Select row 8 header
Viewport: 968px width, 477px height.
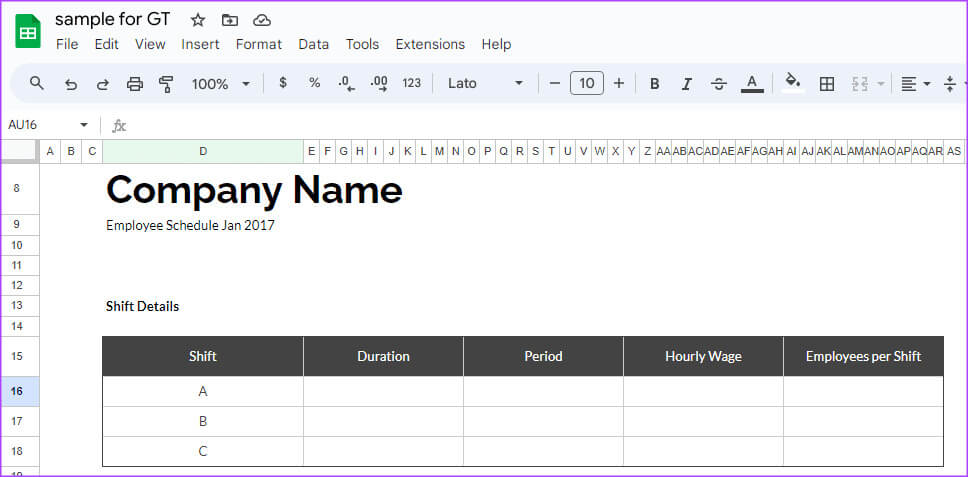point(20,189)
